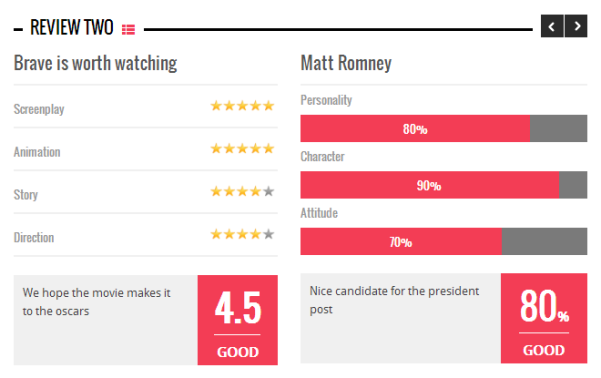The width and height of the screenshot is (601, 378).
Task: Click the president post summary text
Action: (x=394, y=300)
